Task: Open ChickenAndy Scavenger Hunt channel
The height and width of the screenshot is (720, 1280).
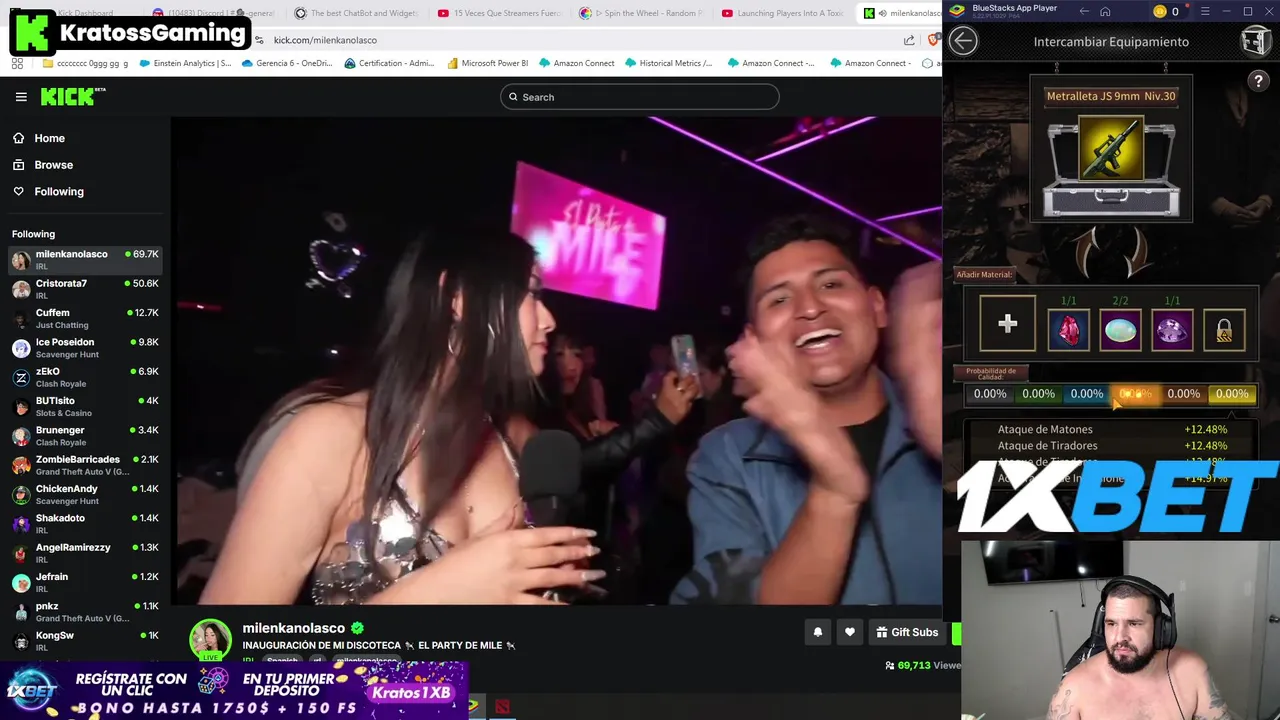Action: [x=85, y=494]
